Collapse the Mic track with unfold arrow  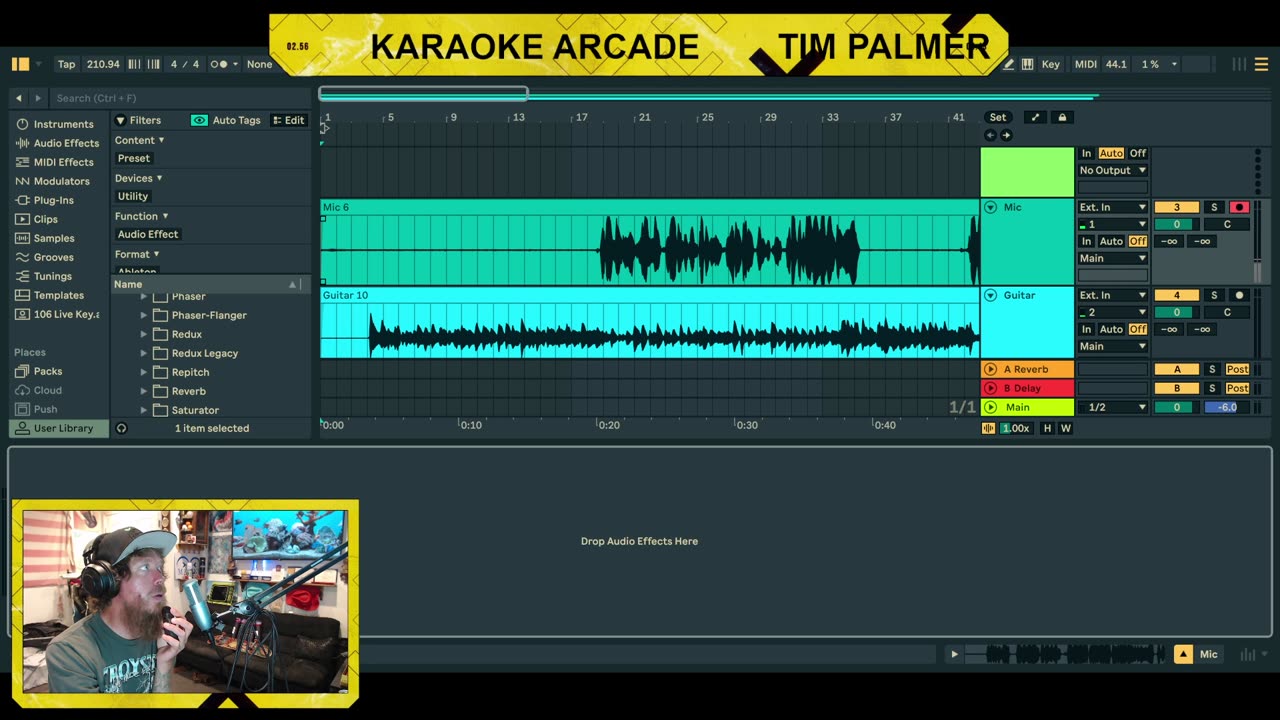coord(990,207)
